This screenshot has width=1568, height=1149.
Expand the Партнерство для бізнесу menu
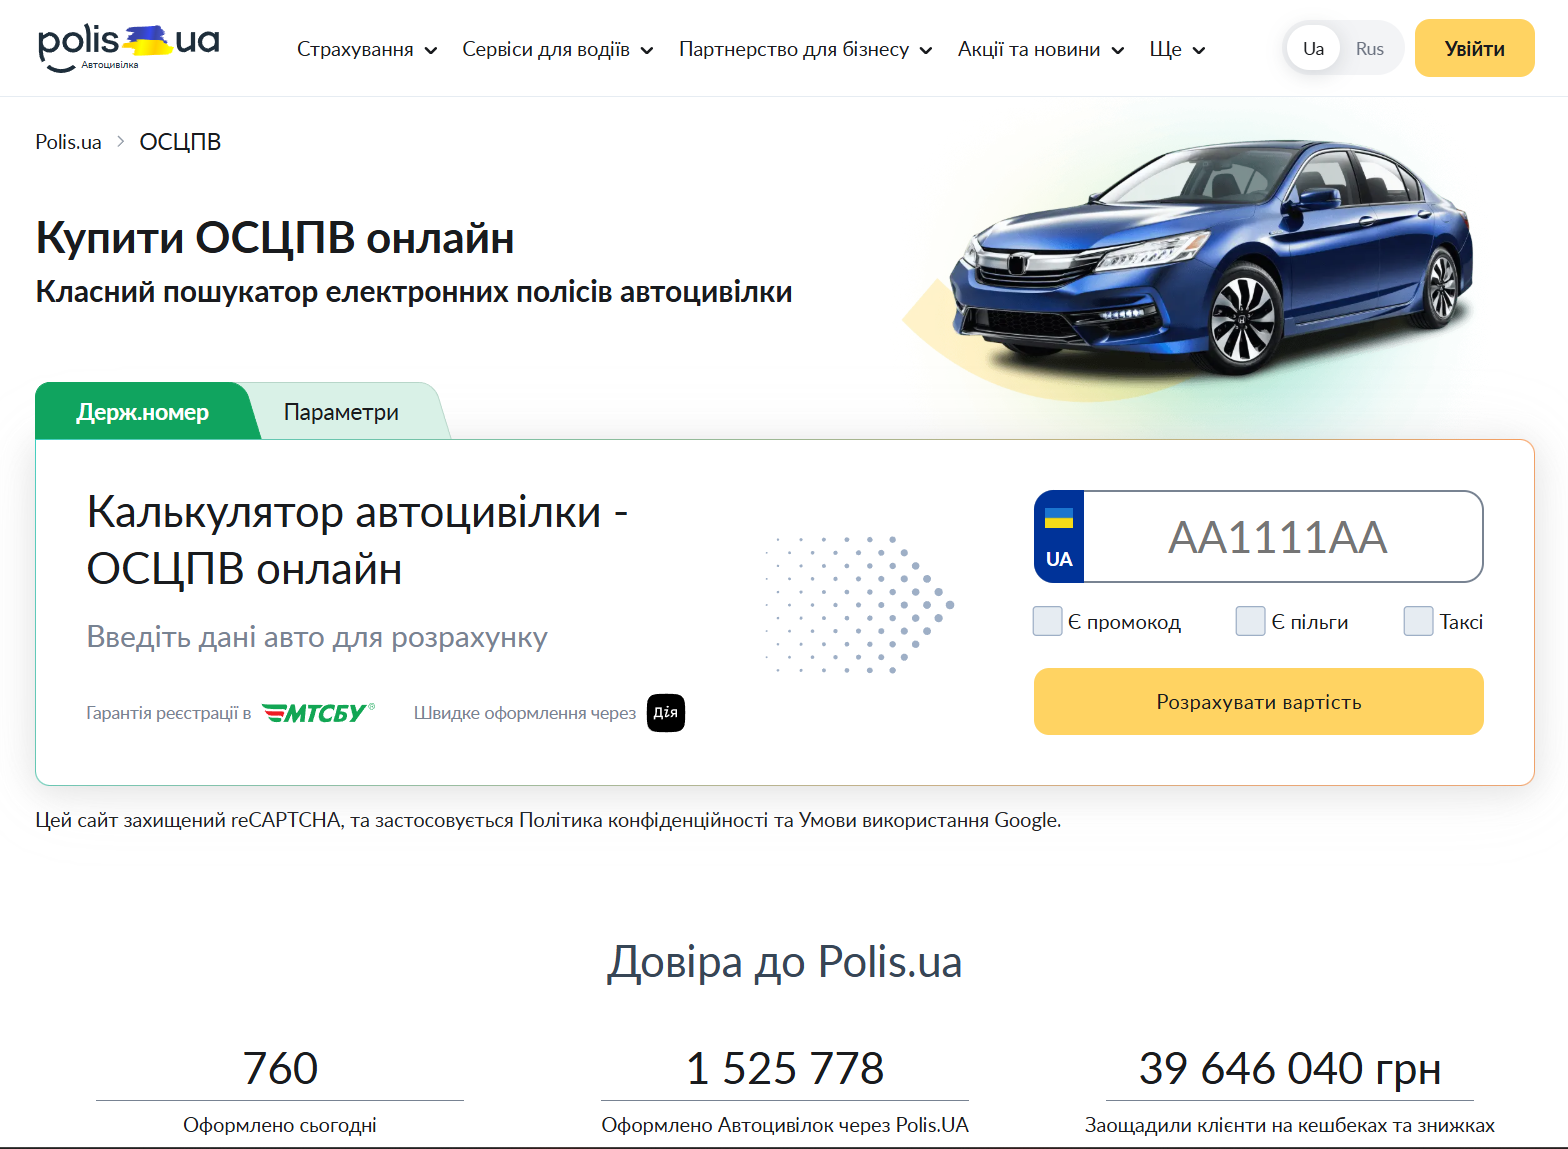coord(806,49)
